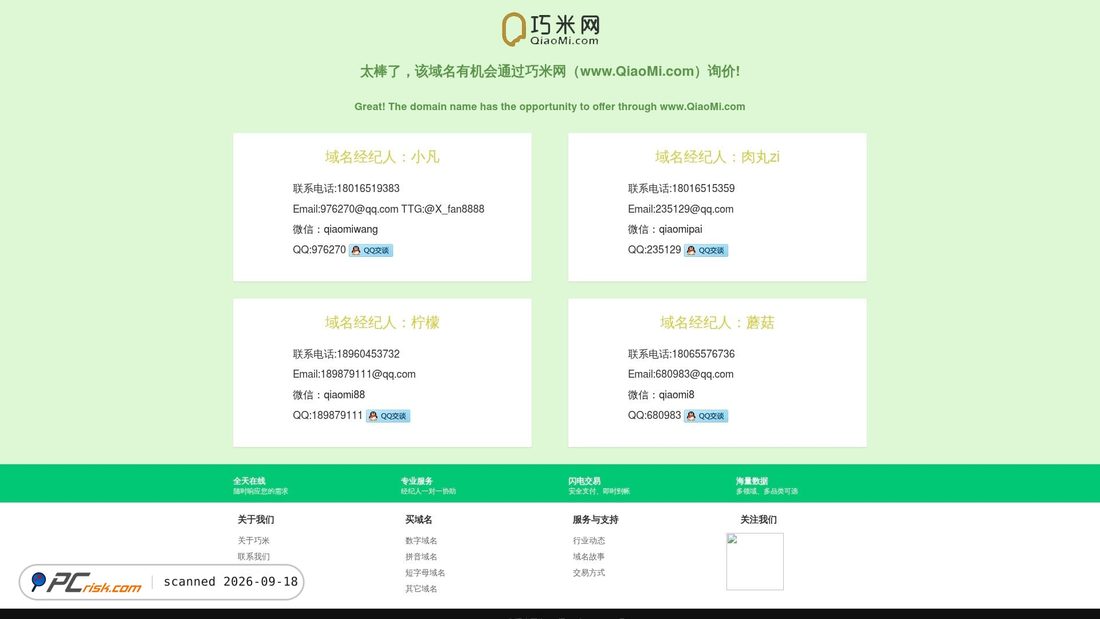Click broker heading 域名经纪人：柠檬
Image resolution: width=1100 pixels, height=619 pixels.
point(382,323)
